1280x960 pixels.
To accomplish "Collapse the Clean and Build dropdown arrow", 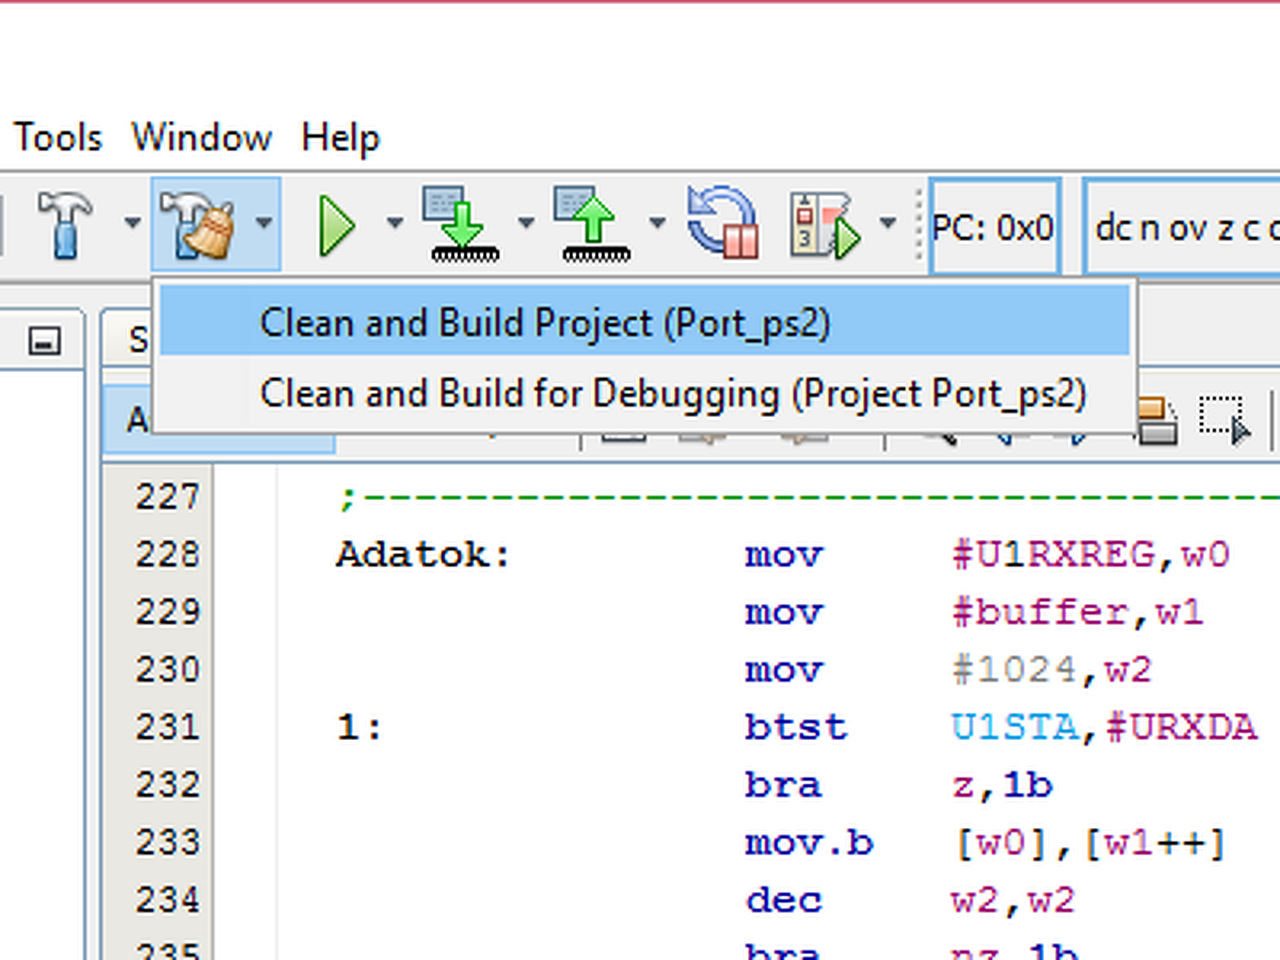I will 263,223.
